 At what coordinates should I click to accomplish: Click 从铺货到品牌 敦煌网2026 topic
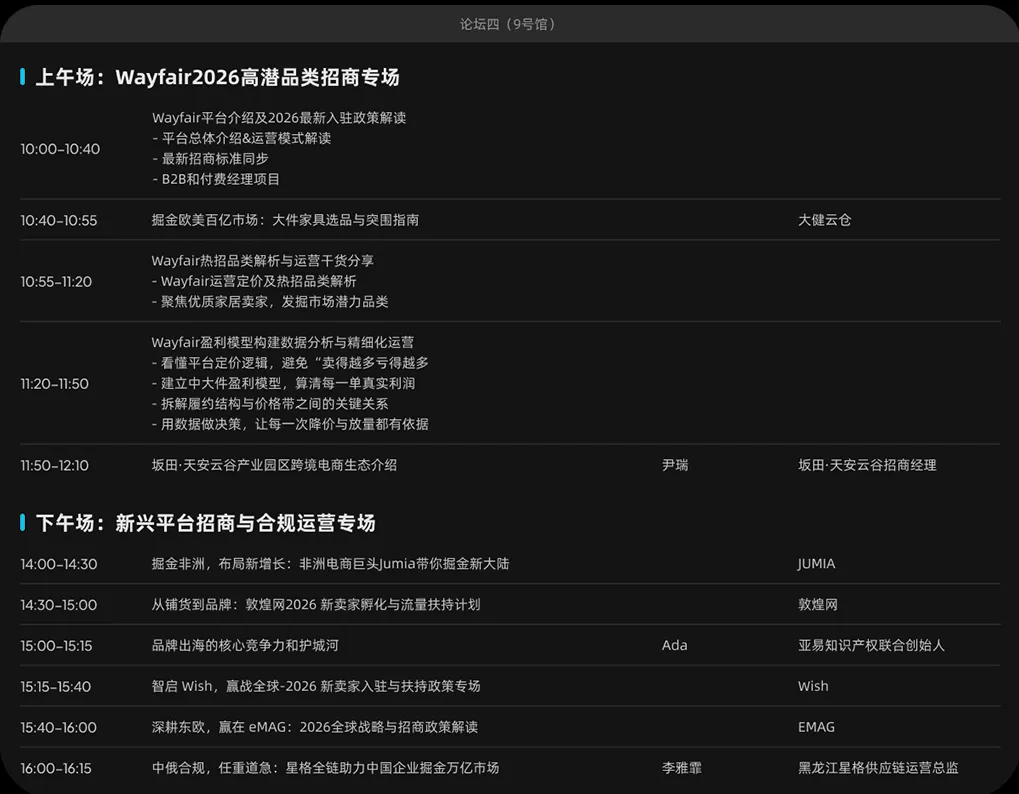click(316, 605)
